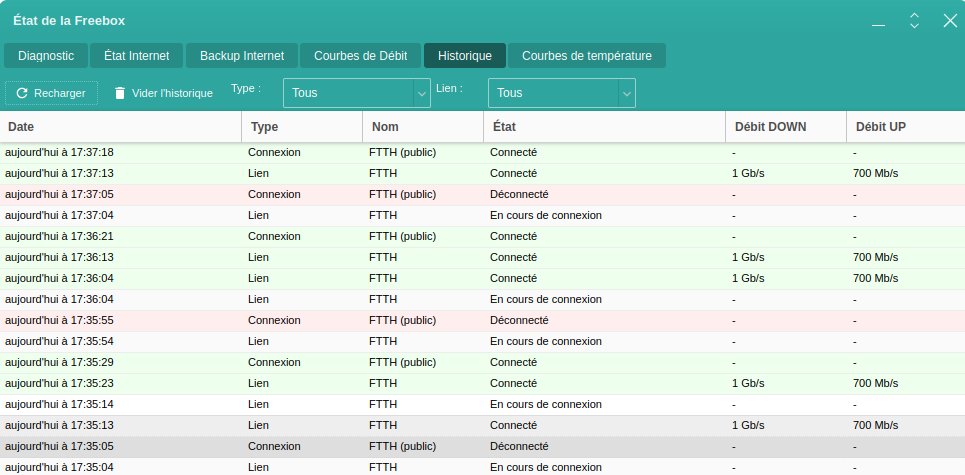Select the row dated aujourd'hui à 17:35:14
The height and width of the screenshot is (475, 965).
point(482,404)
